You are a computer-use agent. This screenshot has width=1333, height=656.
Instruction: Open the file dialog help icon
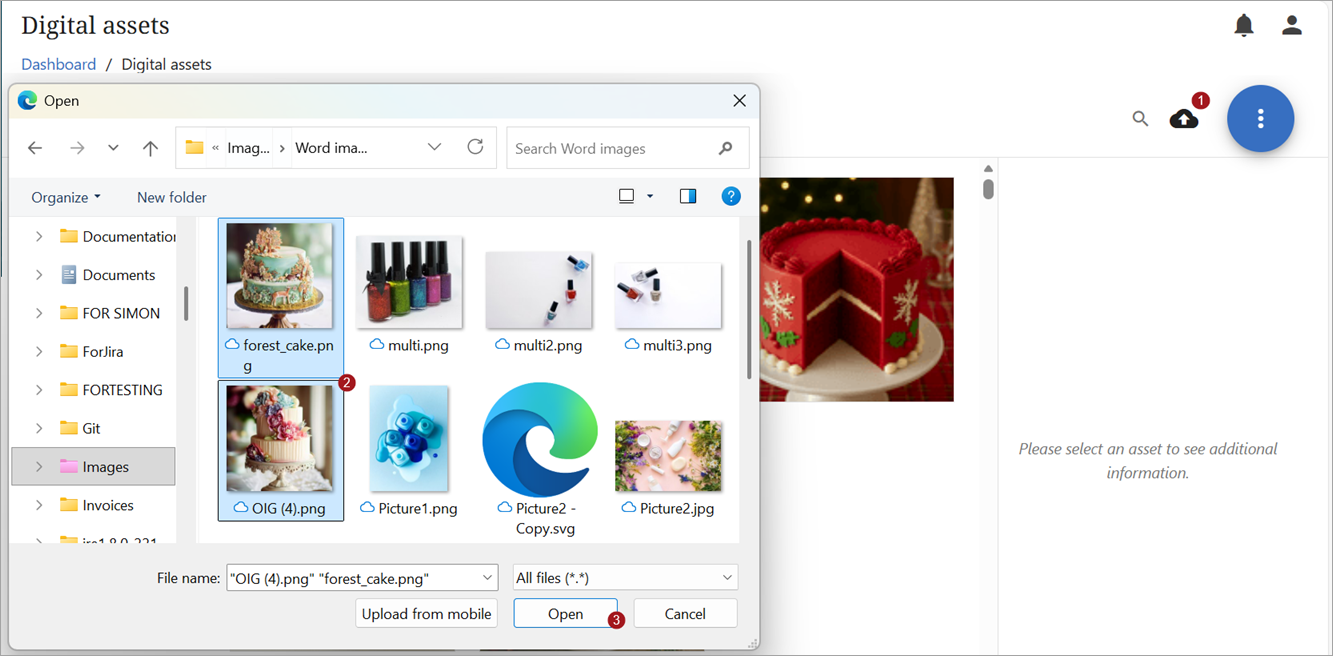731,196
